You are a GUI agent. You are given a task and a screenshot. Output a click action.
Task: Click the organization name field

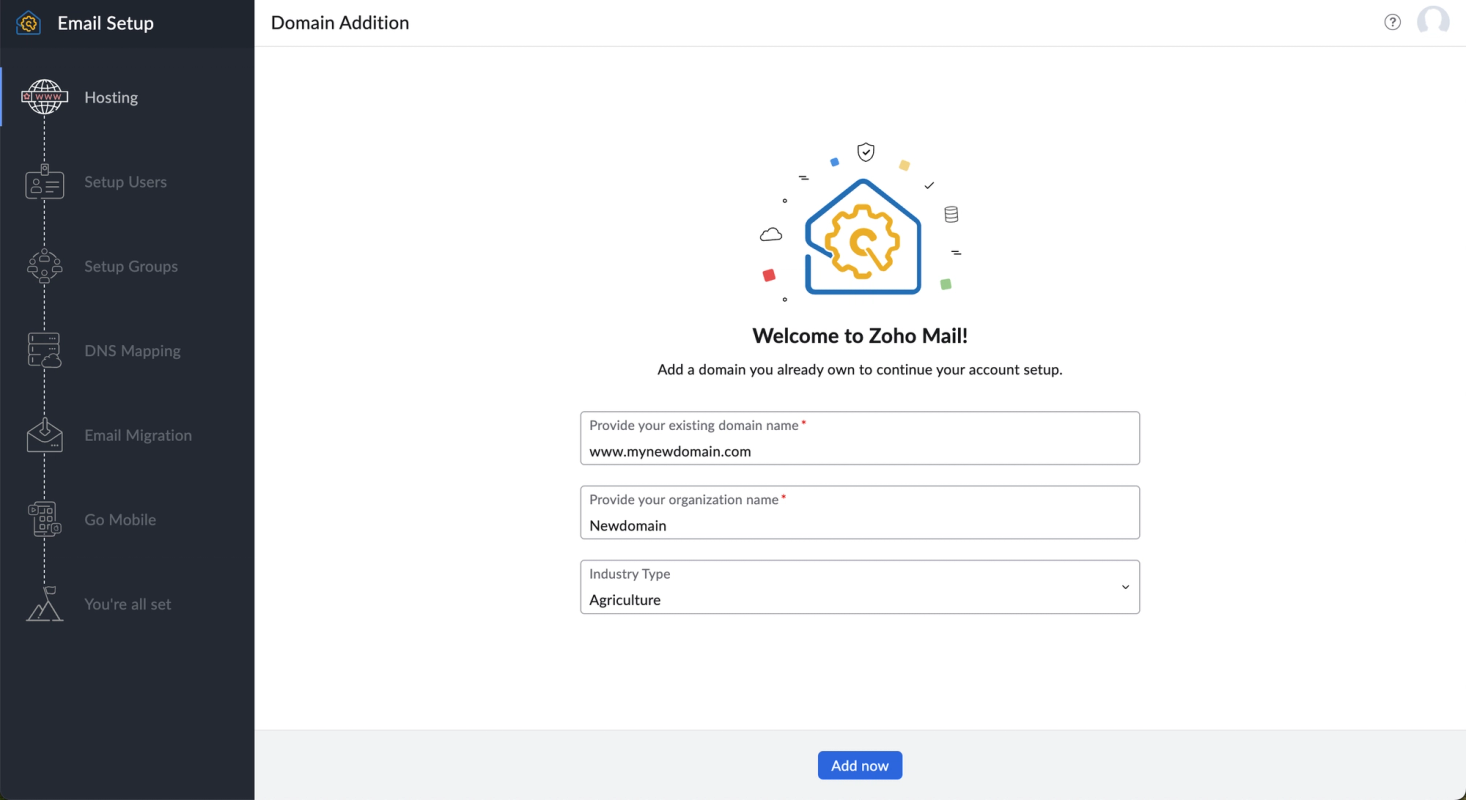click(860, 512)
